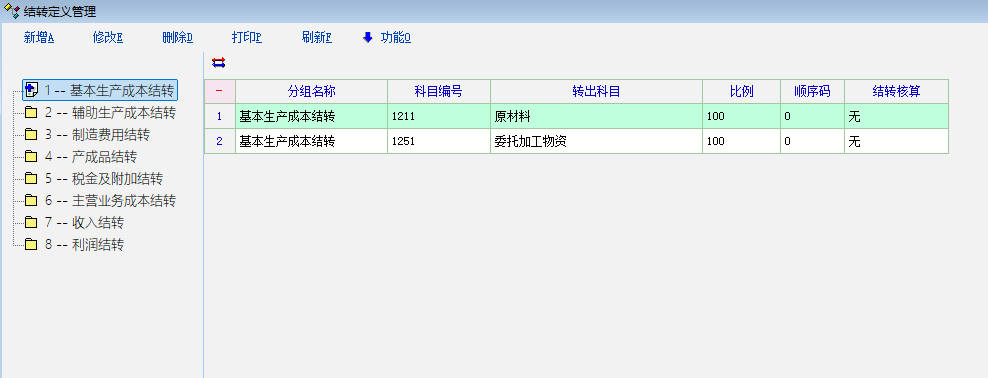Click the folder icon for 主营业务成本结转
This screenshot has height=378, width=988.
click(x=31, y=201)
